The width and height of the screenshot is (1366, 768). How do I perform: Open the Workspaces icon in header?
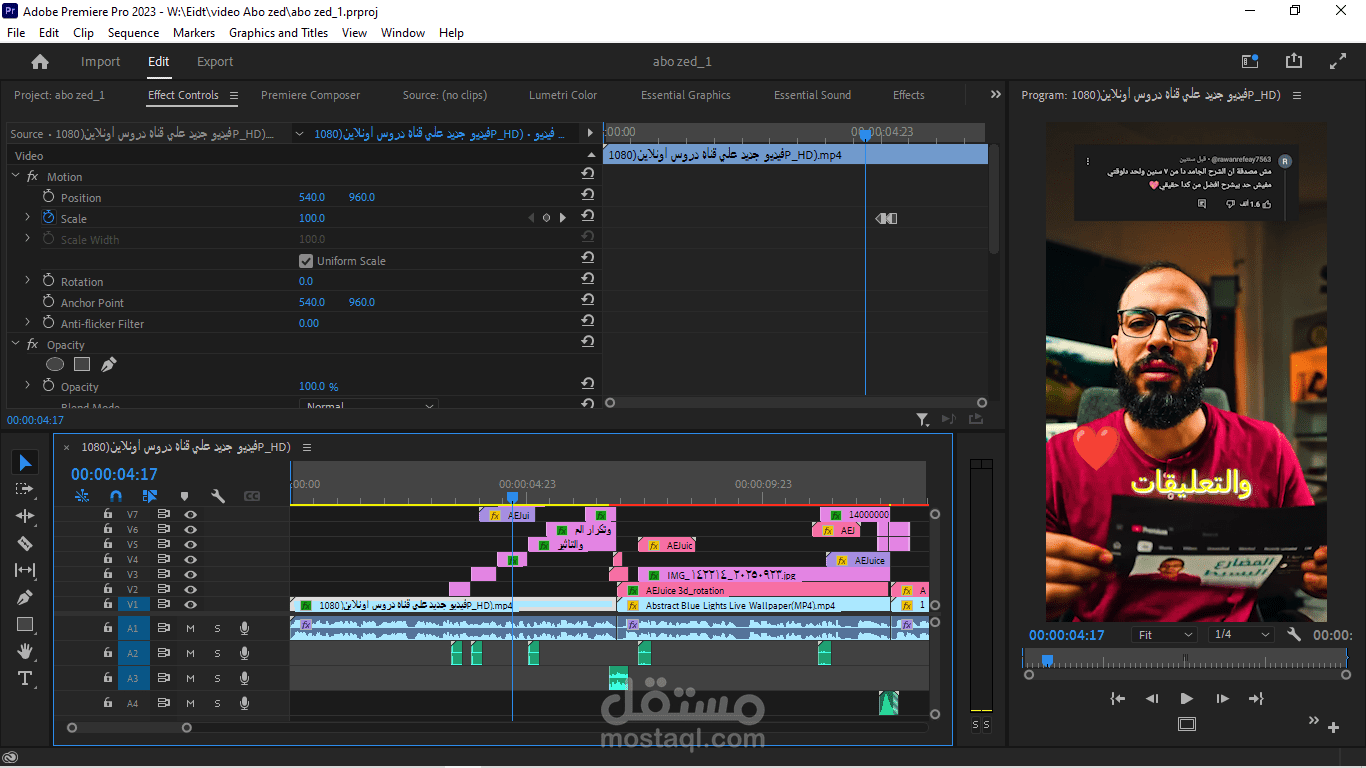[x=1250, y=61]
